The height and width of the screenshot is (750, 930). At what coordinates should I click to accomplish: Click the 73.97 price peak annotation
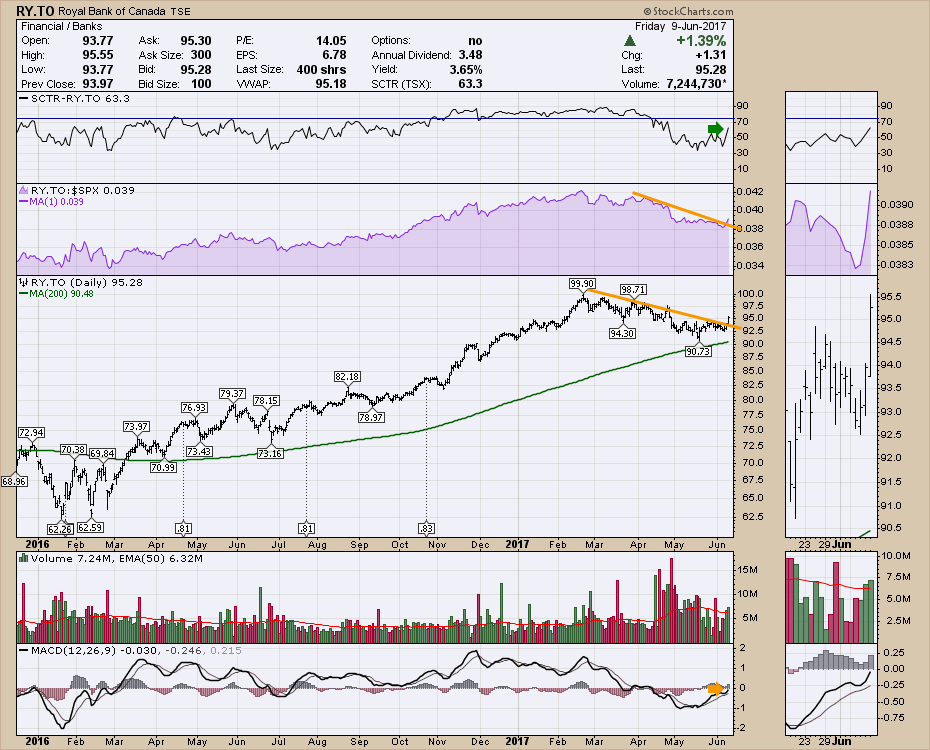click(x=136, y=427)
